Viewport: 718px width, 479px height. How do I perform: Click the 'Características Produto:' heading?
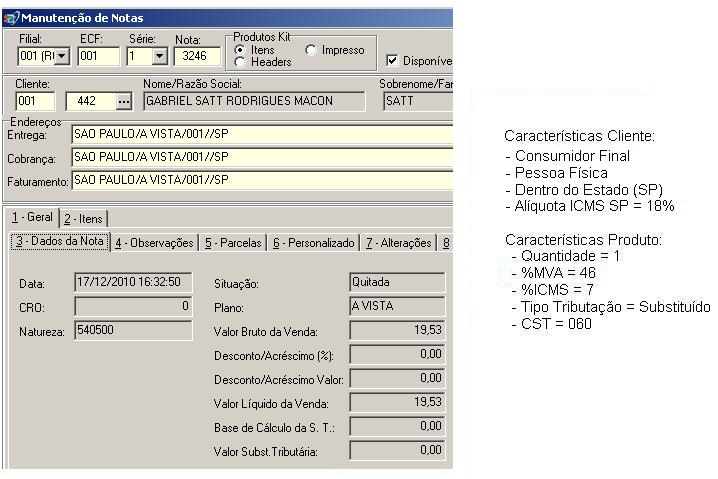tap(583, 240)
